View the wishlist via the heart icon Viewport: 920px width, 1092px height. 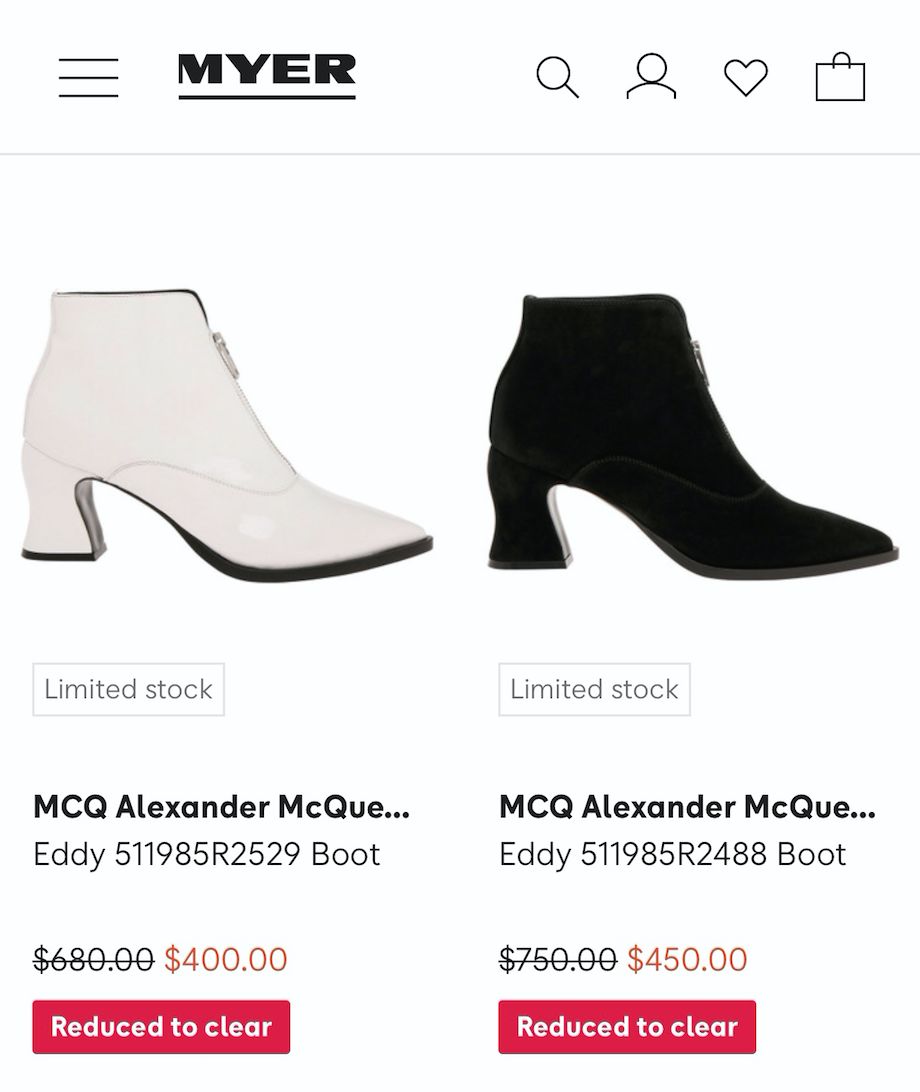746,78
